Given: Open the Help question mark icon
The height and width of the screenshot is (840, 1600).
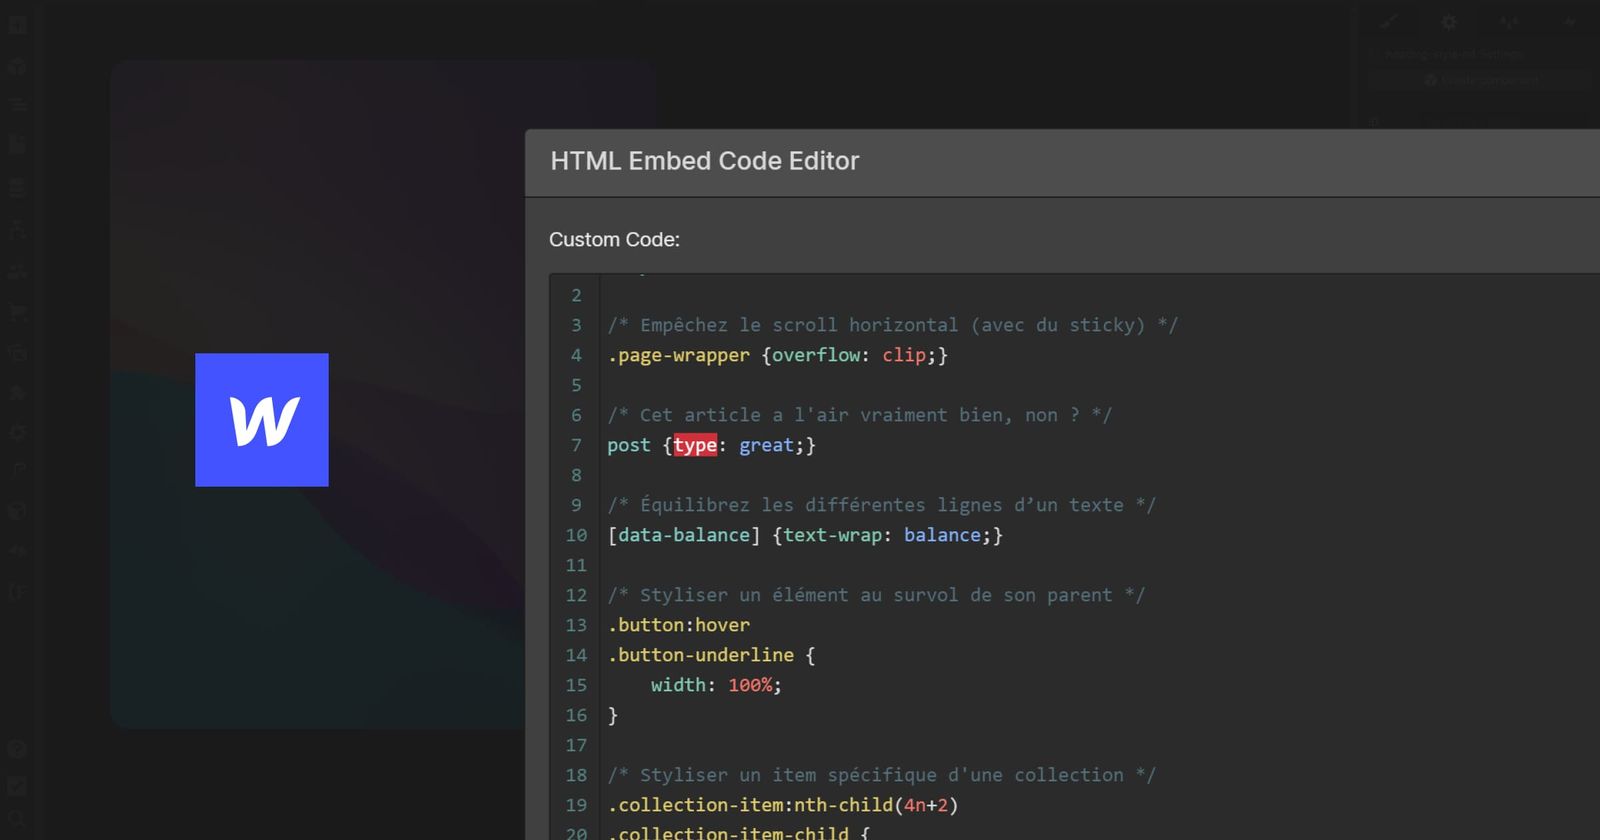Looking at the screenshot, I should (17, 749).
